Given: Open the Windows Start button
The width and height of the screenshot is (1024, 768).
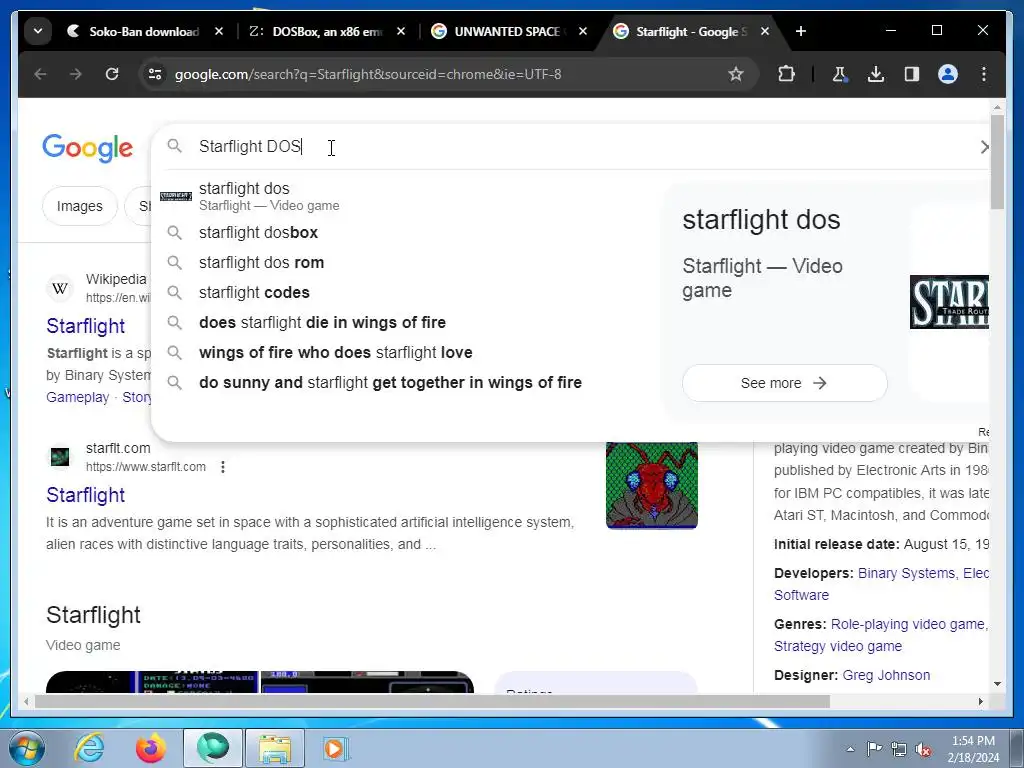Looking at the screenshot, I should click(x=26, y=748).
